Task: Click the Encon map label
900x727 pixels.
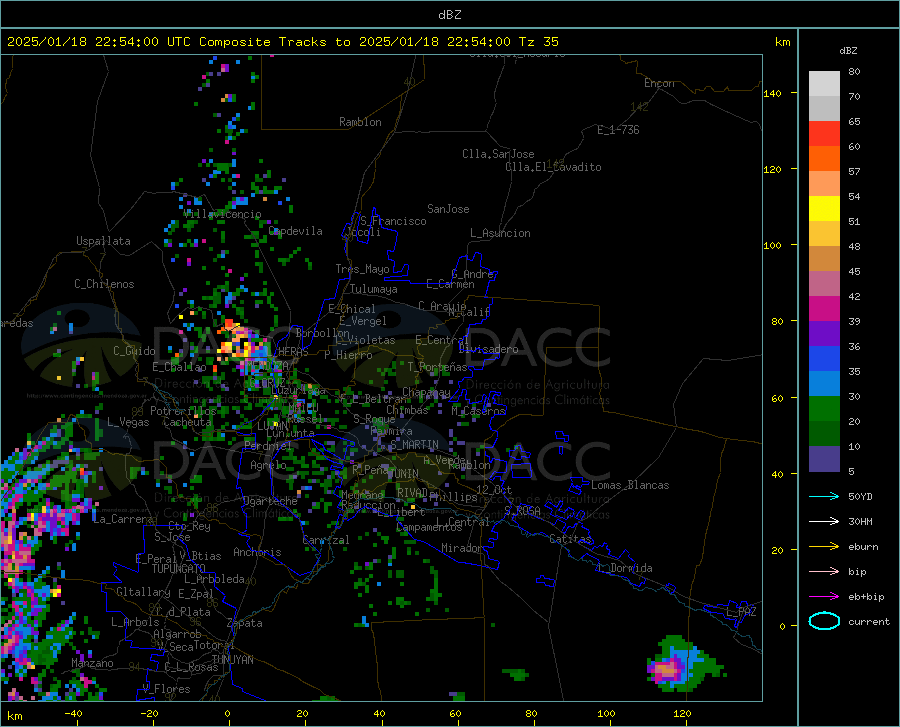Action: [659, 83]
